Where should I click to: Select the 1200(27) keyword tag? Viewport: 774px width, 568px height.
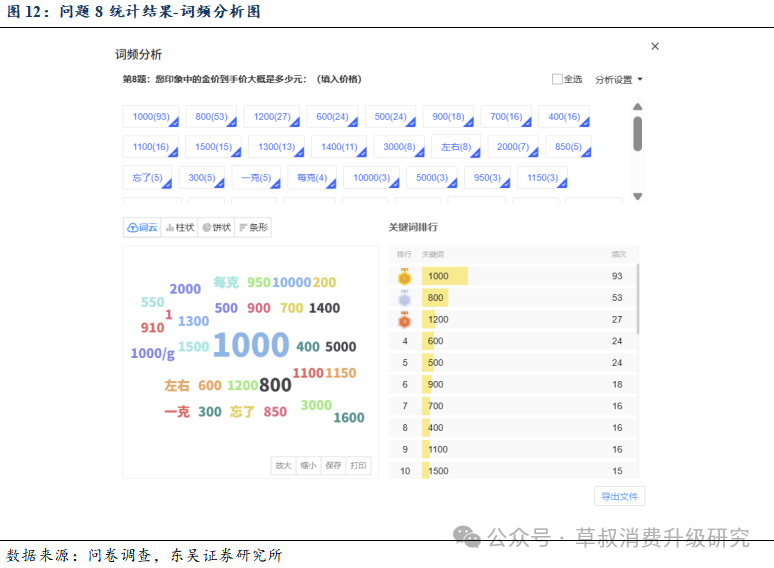[272, 116]
